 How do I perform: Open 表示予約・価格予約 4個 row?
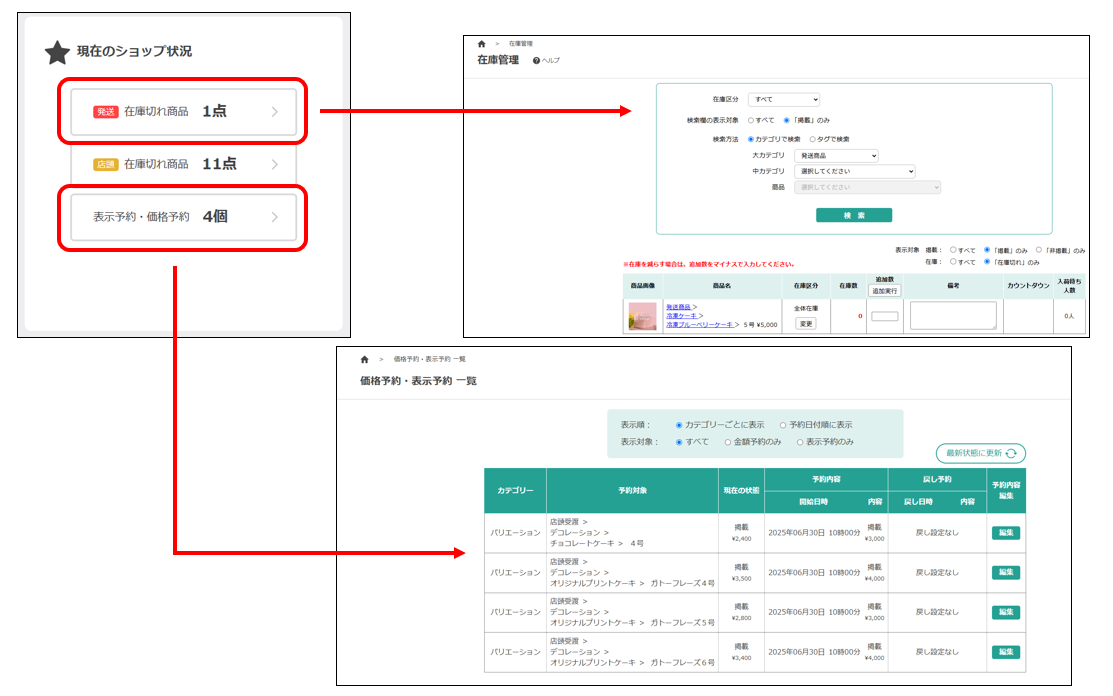pyautogui.click(x=183, y=216)
